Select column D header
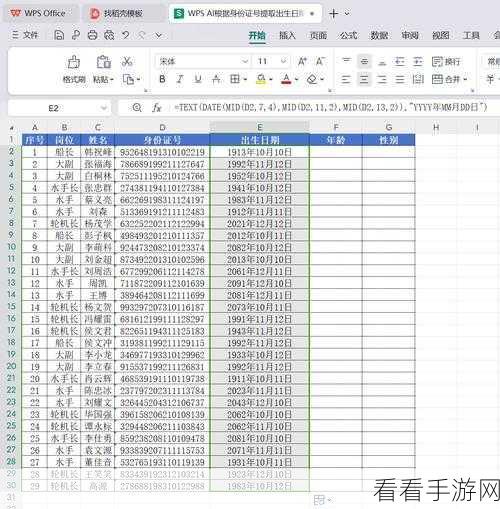The image size is (500, 509). tap(162, 127)
